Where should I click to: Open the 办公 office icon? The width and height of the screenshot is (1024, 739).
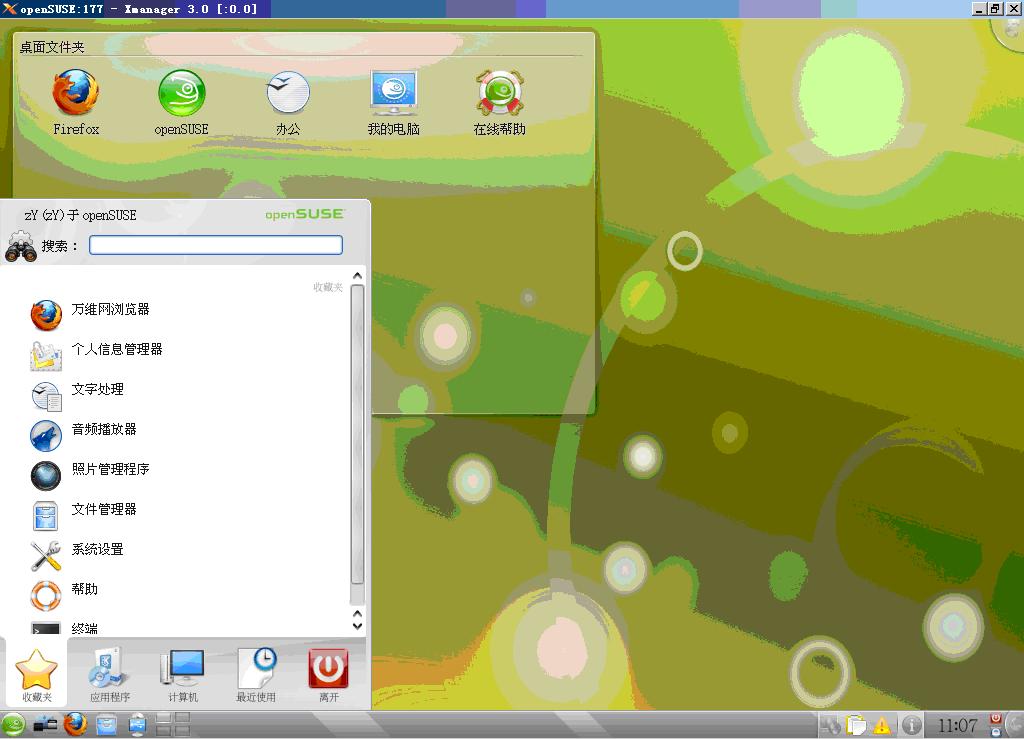tap(288, 102)
